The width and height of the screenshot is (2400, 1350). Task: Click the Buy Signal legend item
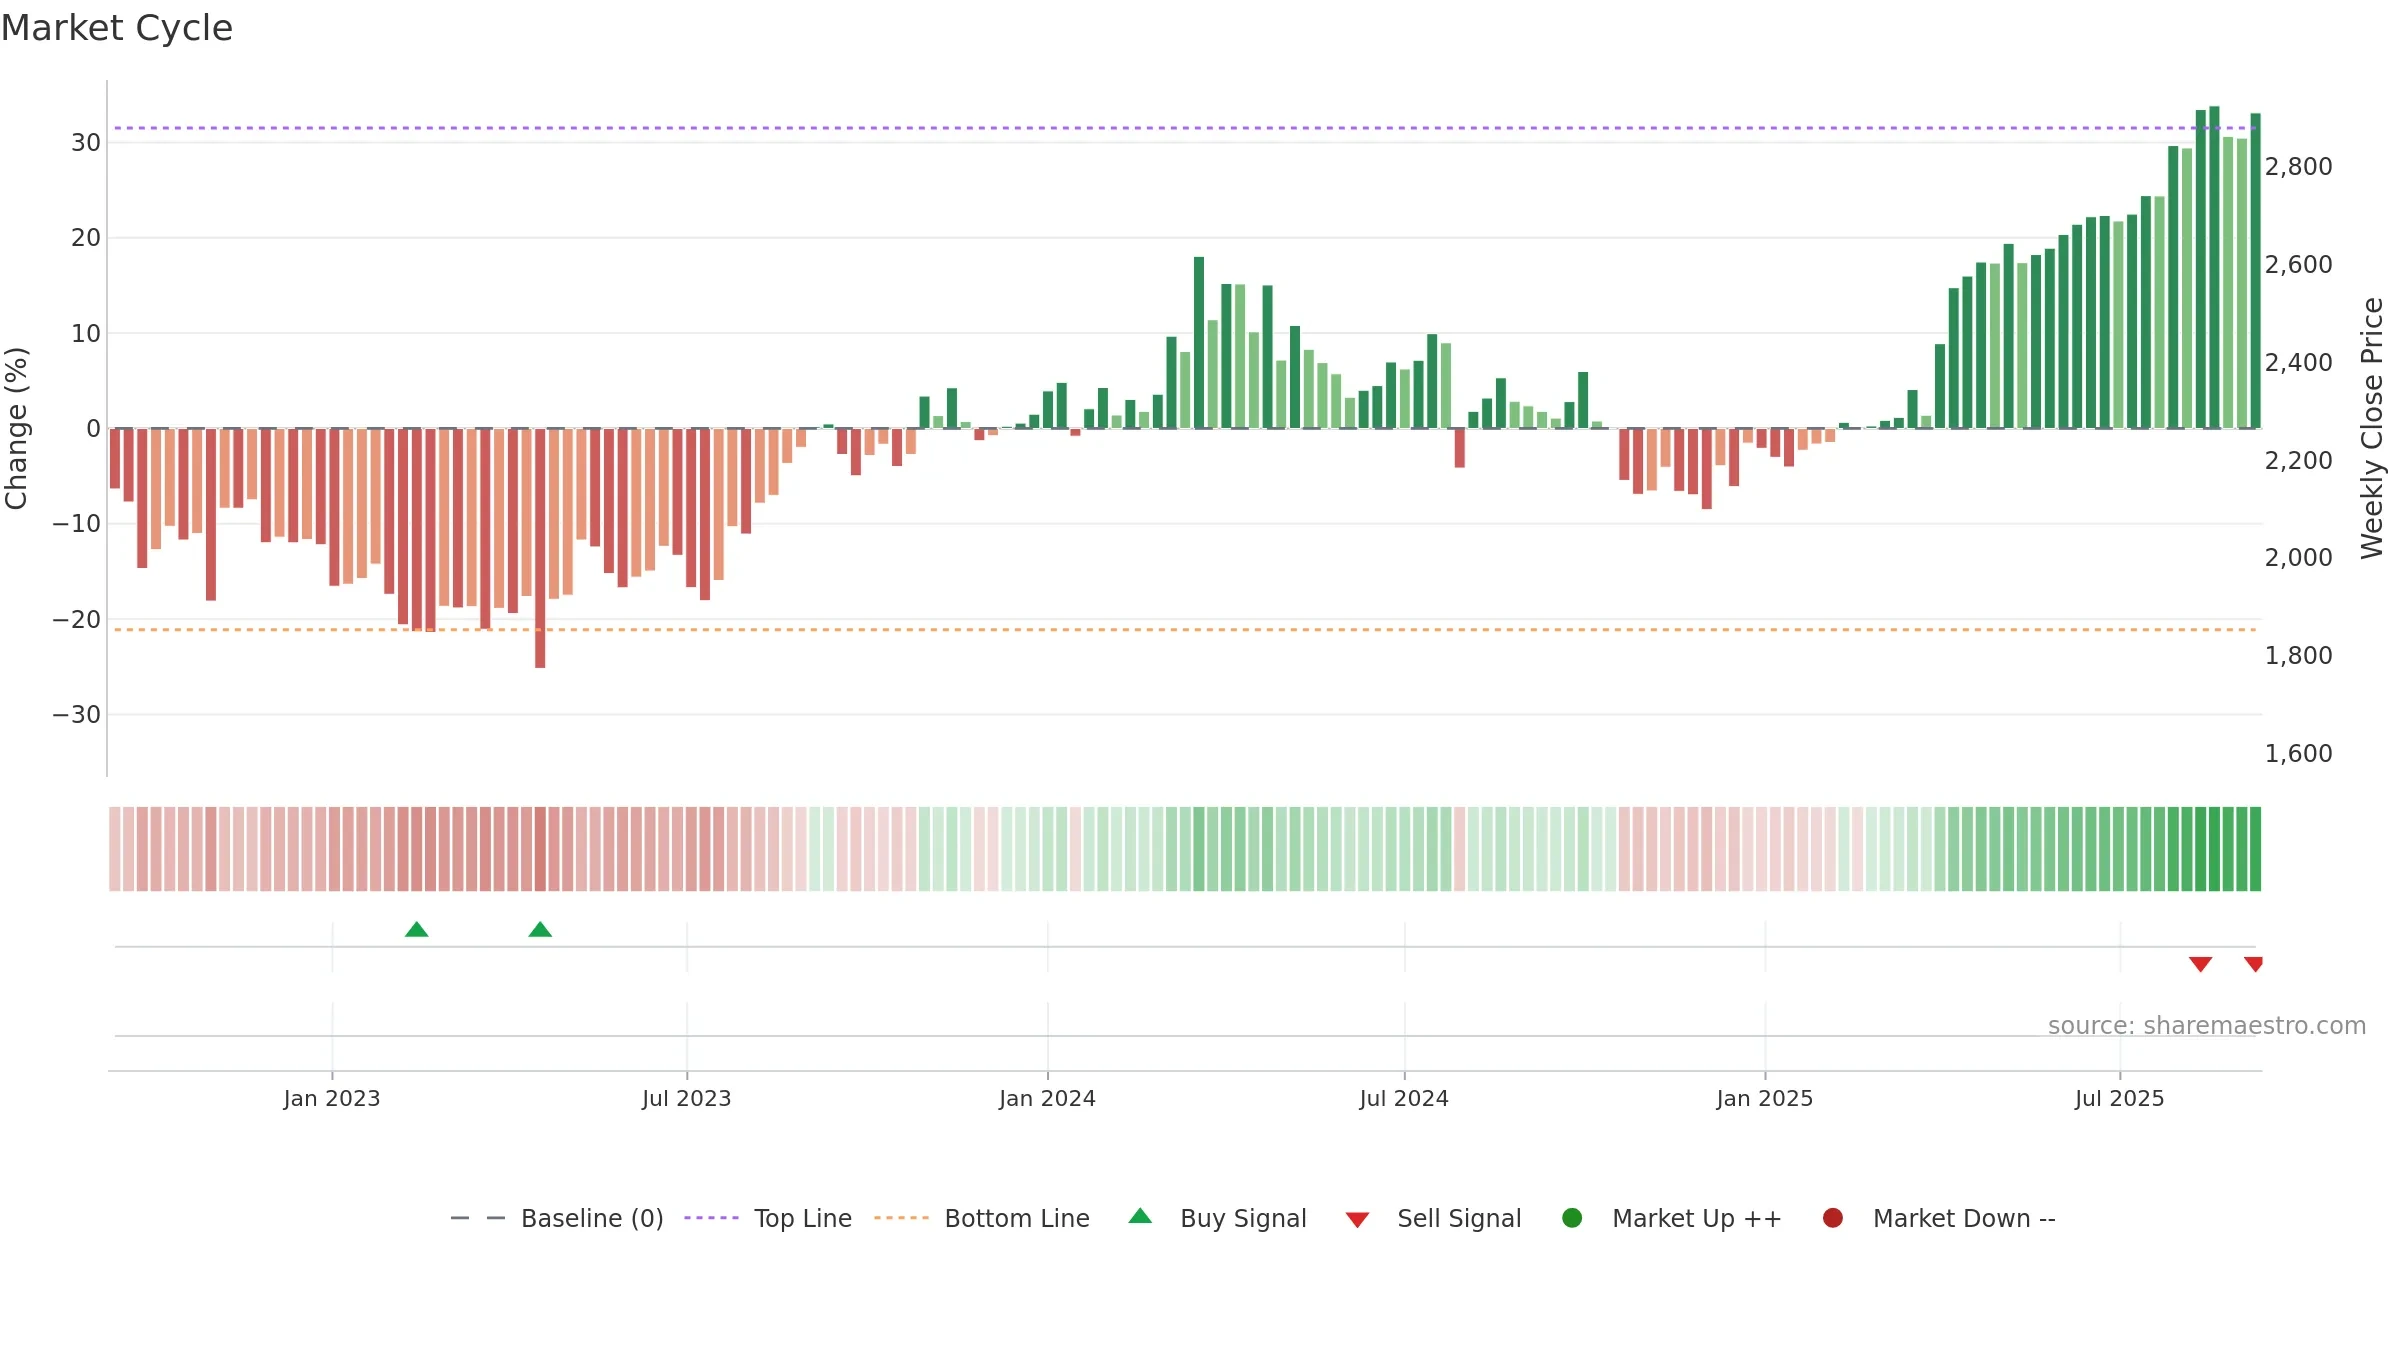pos(1217,1218)
